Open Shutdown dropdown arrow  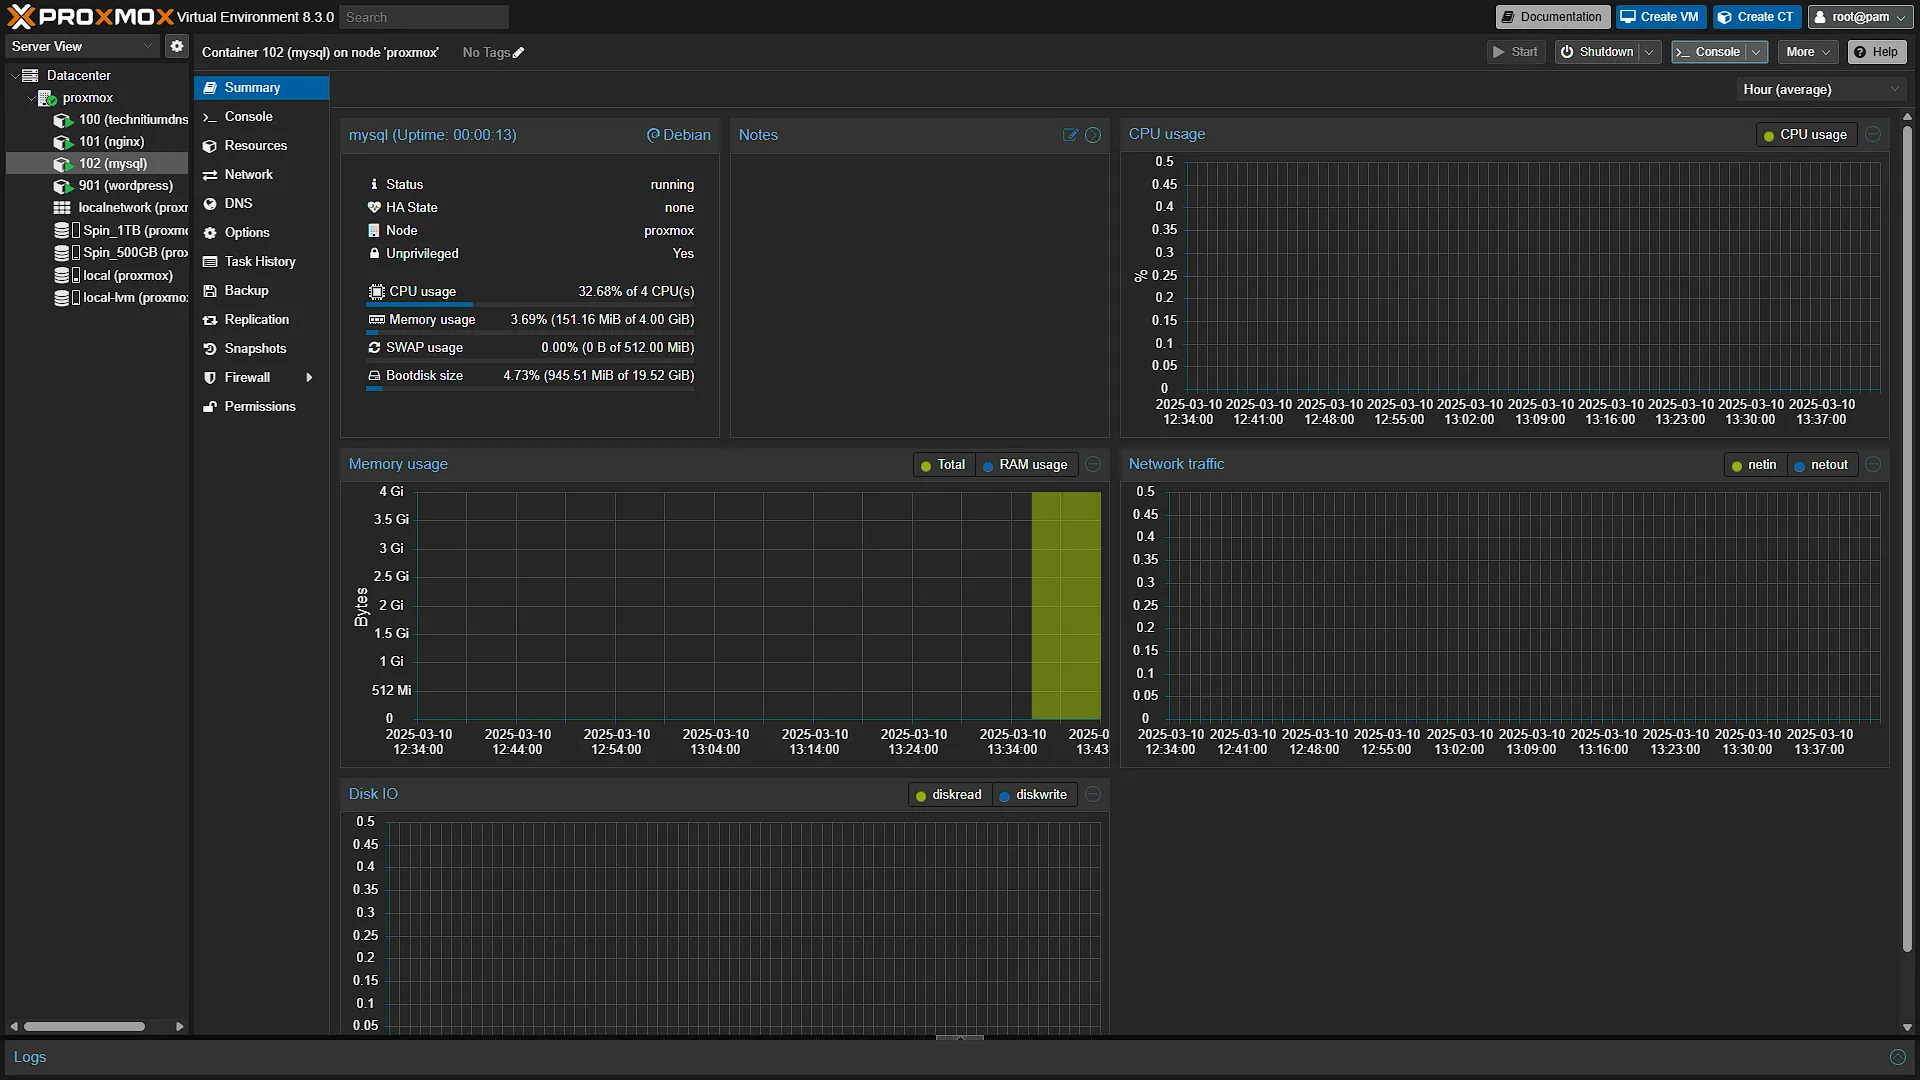coord(1649,52)
